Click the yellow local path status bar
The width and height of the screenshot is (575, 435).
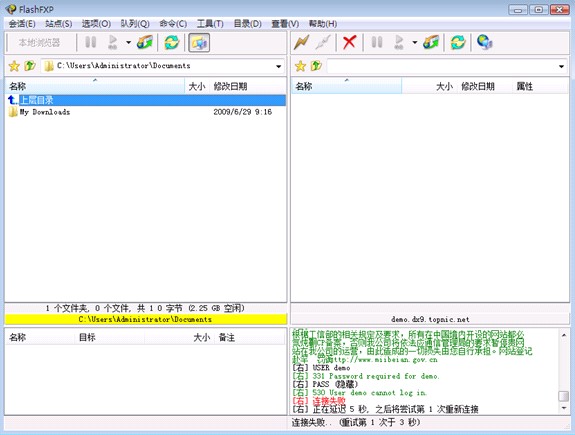(146, 319)
